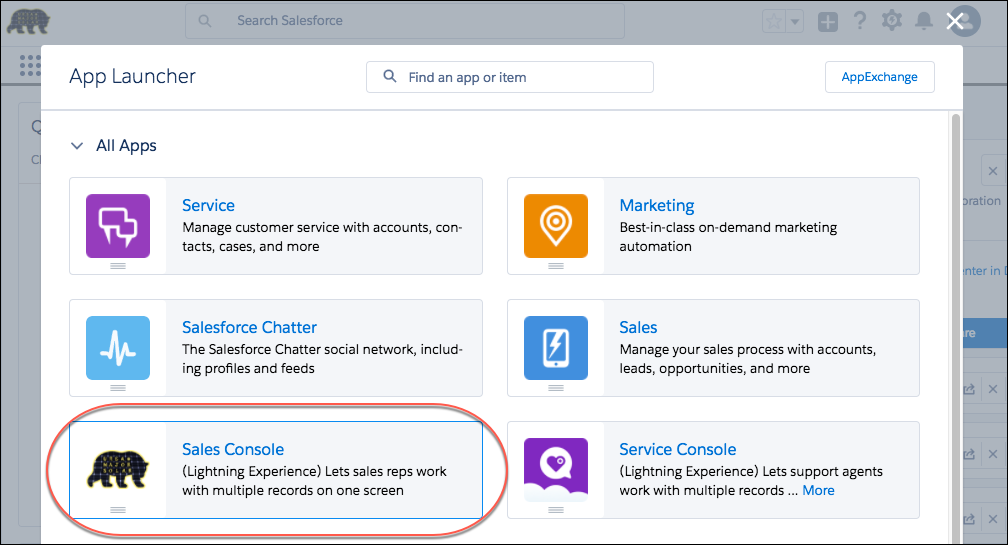Image resolution: width=1008 pixels, height=545 pixels.
Task: Click the nine-dot App Launcher icon
Action: click(x=30, y=66)
